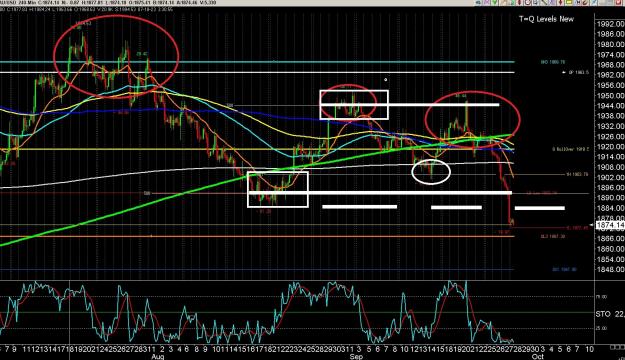This screenshot has height=360, width=625.
Task: Click the 1980.00 price axis label
Action: coord(610,44)
